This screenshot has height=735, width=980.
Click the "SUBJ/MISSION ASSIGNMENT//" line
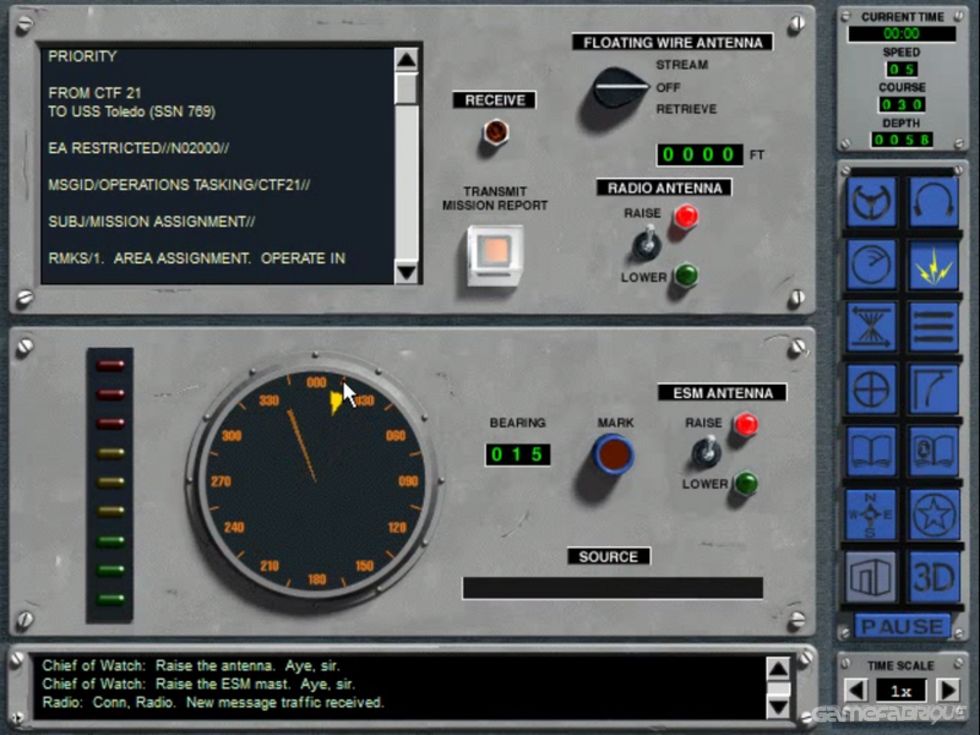(x=152, y=222)
